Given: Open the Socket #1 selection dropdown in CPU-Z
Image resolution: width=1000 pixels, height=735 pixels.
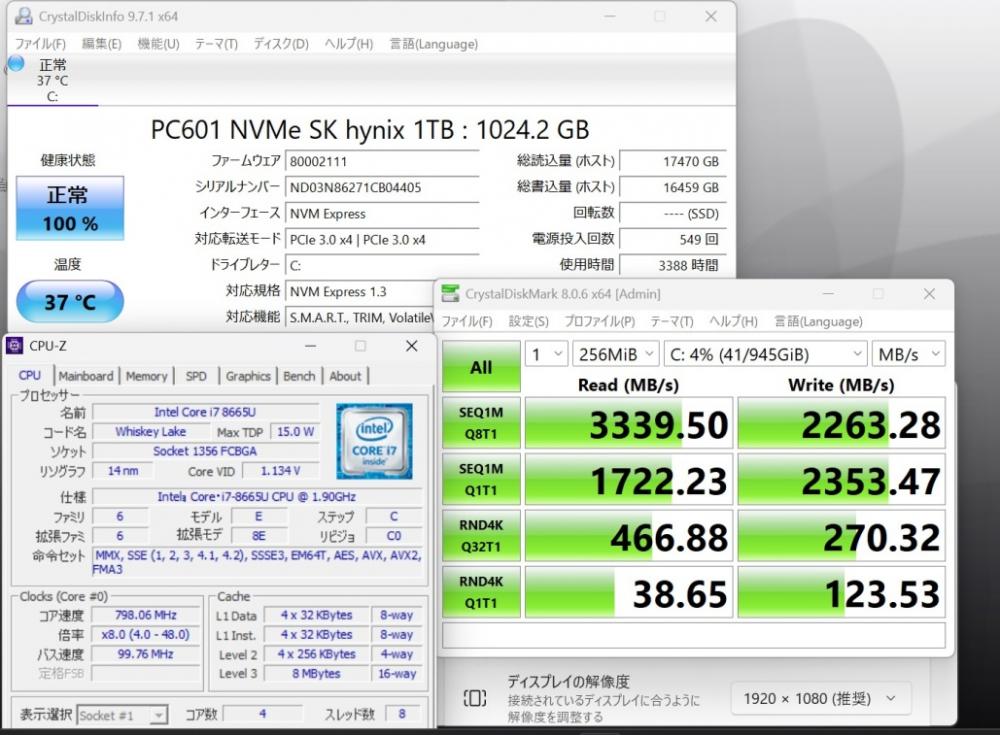Looking at the screenshot, I should coord(122,715).
